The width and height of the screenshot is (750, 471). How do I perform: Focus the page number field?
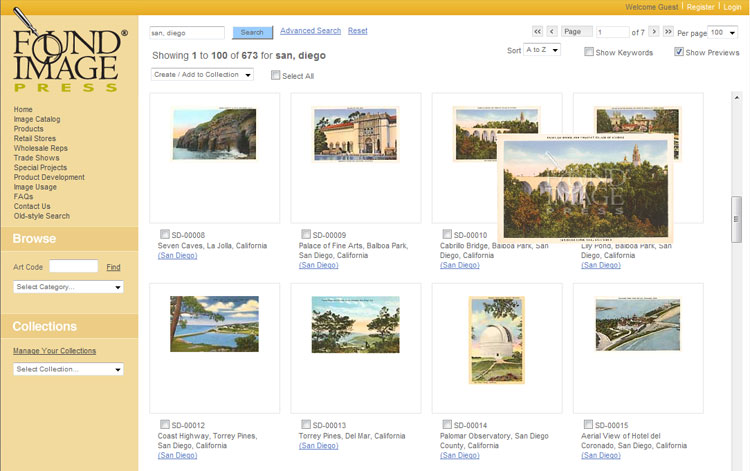(x=612, y=32)
